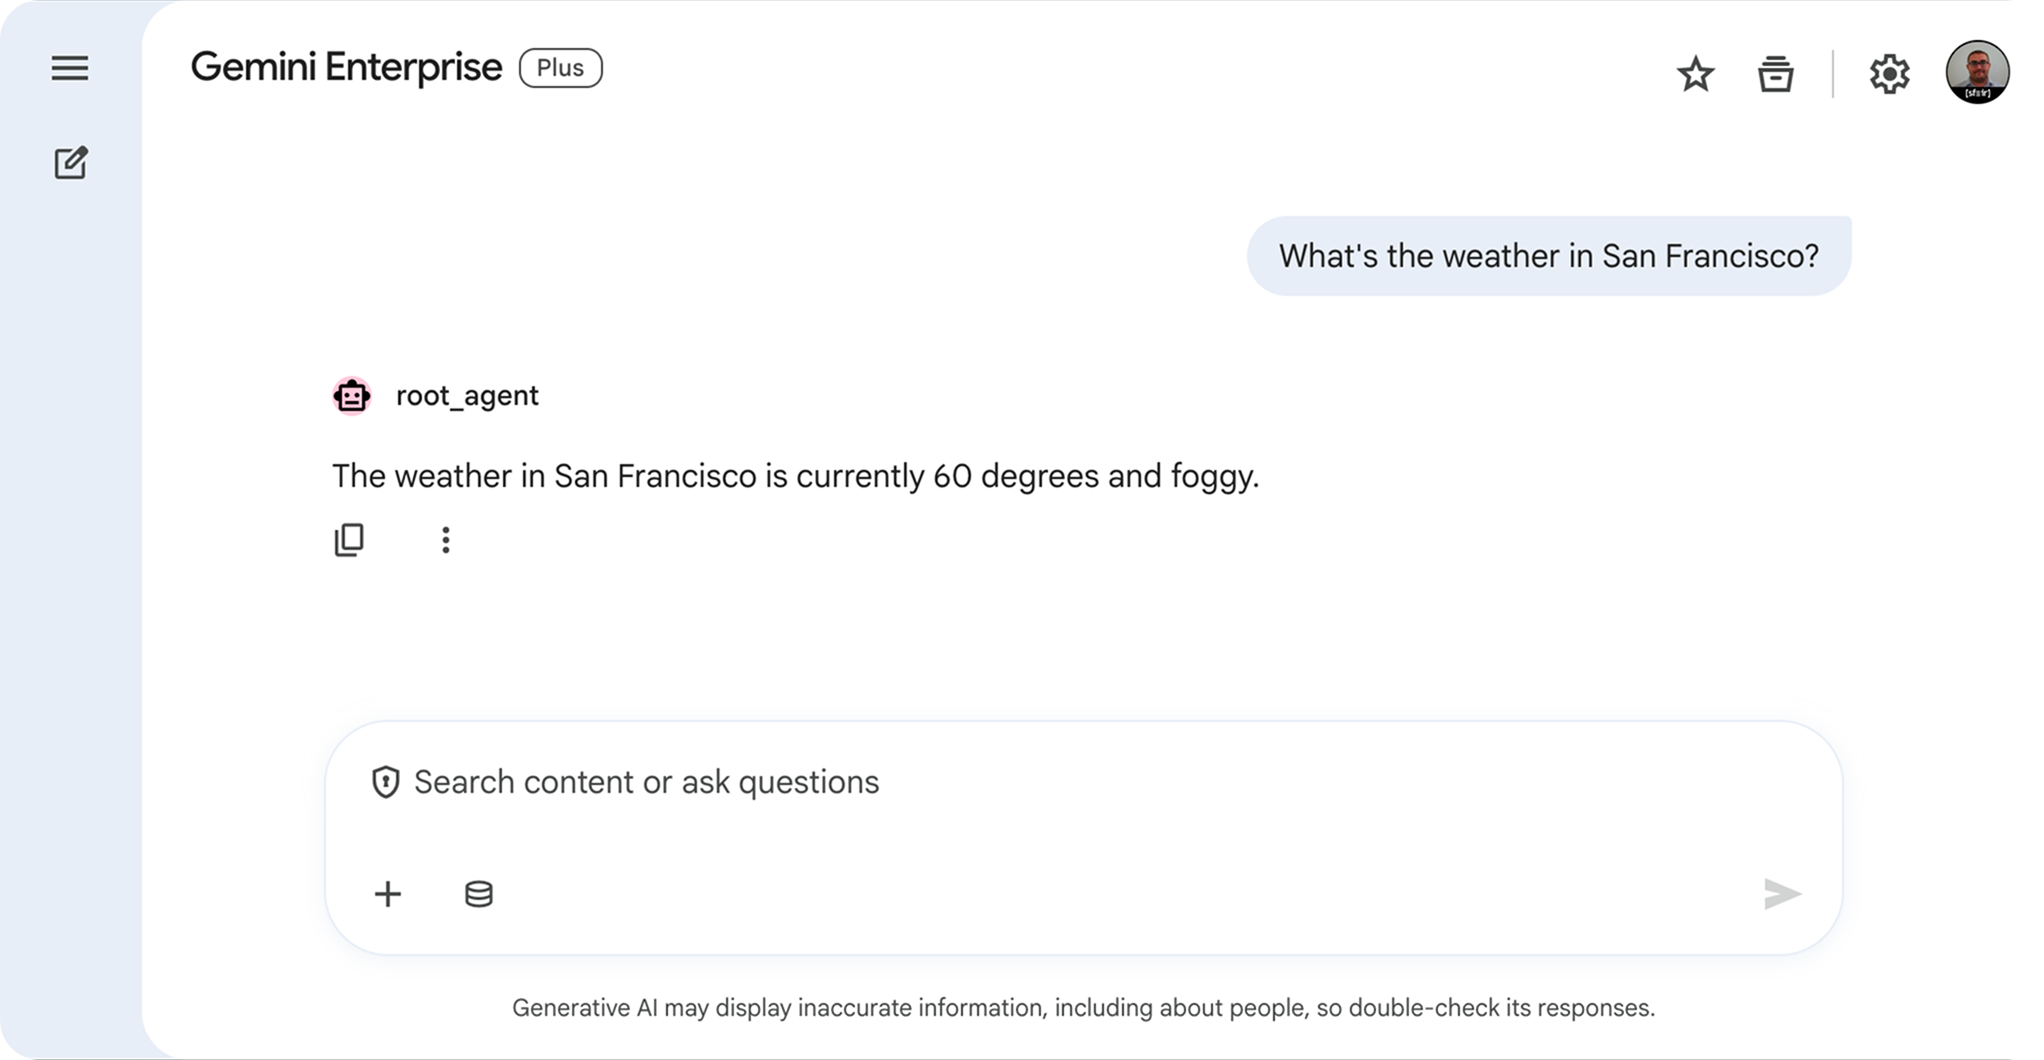
Task: Click the agent weather response text
Action: click(x=795, y=476)
